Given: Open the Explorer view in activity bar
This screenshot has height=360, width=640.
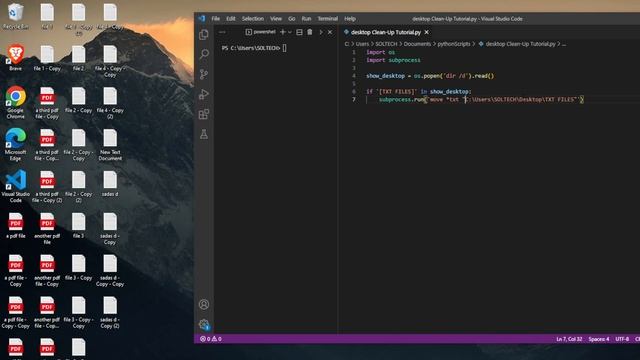Looking at the screenshot, I should pyautogui.click(x=204, y=34).
